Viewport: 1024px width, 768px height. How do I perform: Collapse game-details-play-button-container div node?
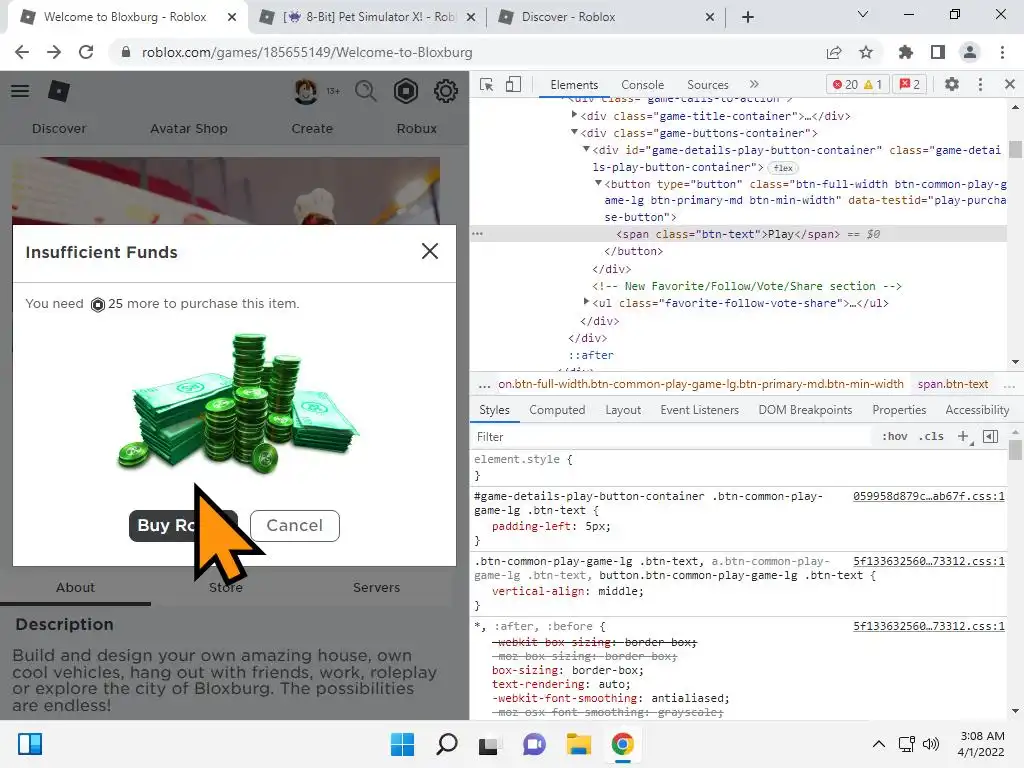pos(586,149)
